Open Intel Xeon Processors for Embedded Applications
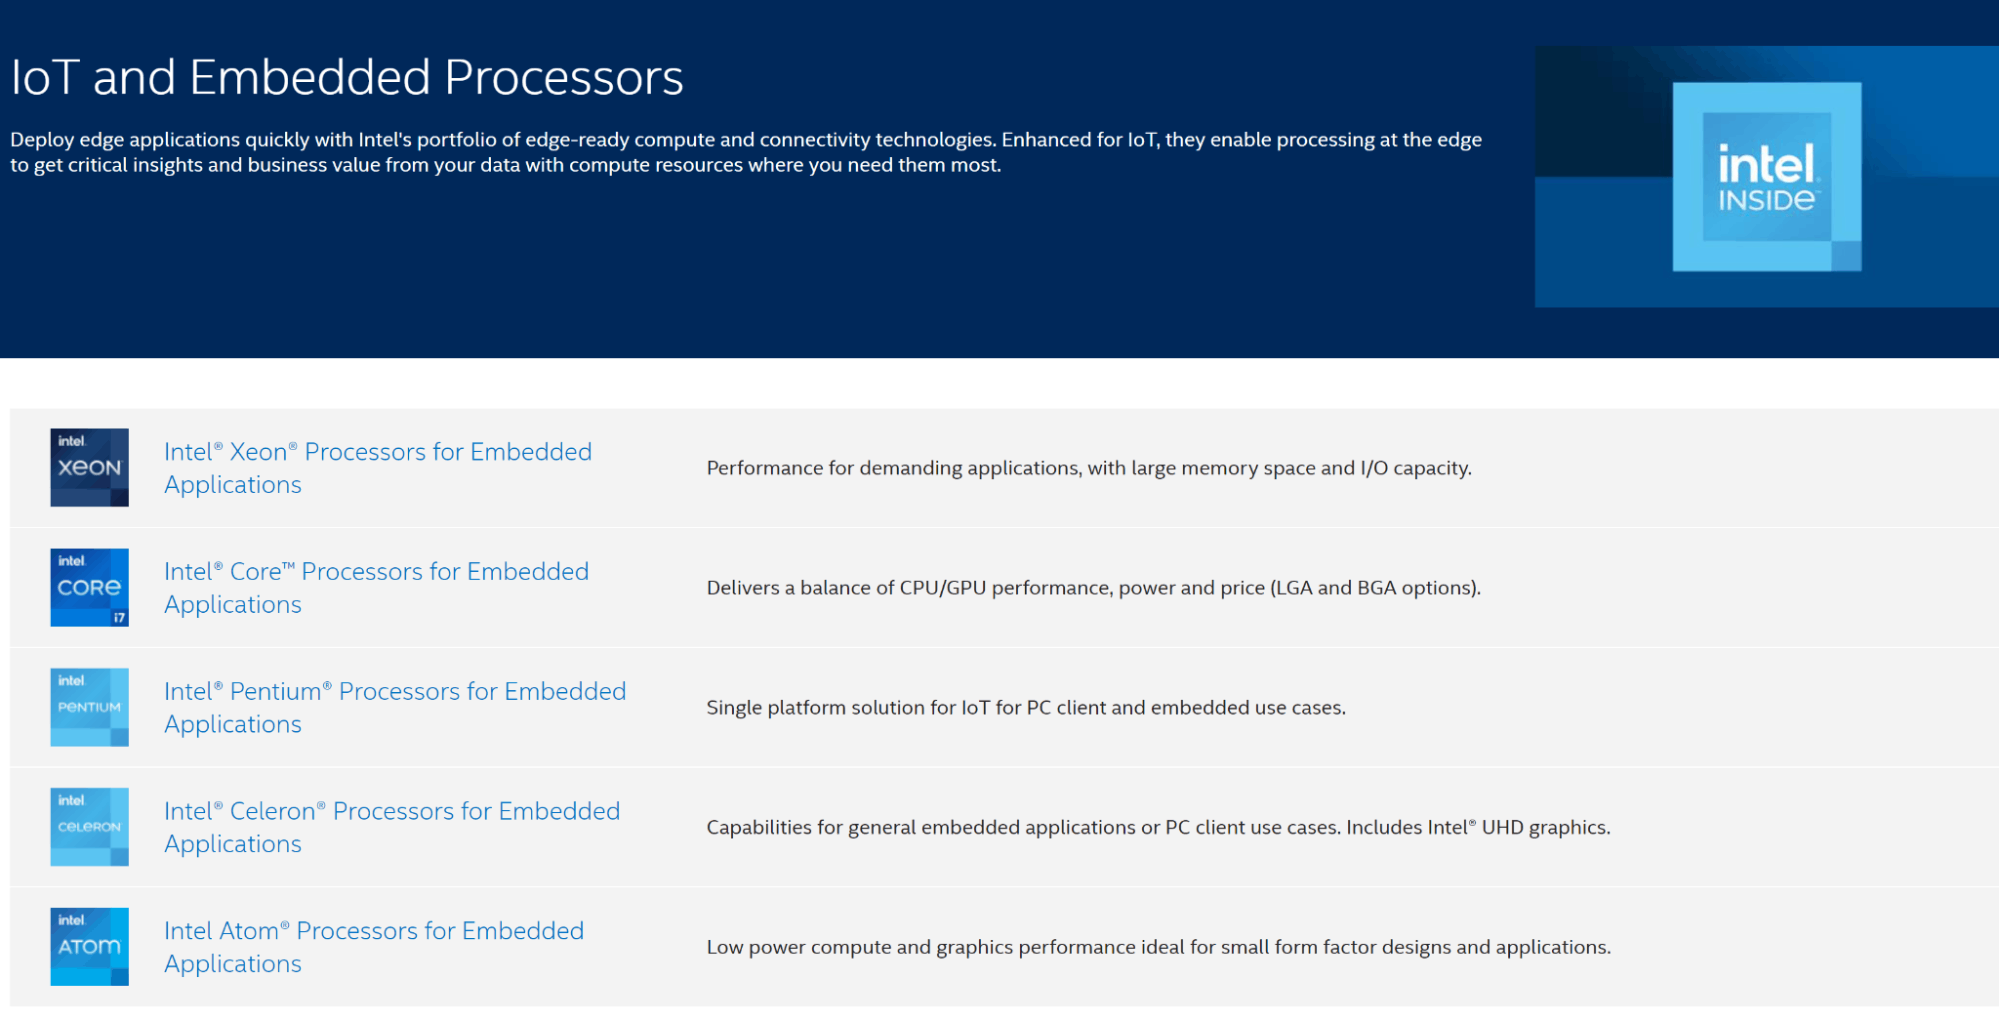This screenshot has width=1999, height=1020. [378, 468]
